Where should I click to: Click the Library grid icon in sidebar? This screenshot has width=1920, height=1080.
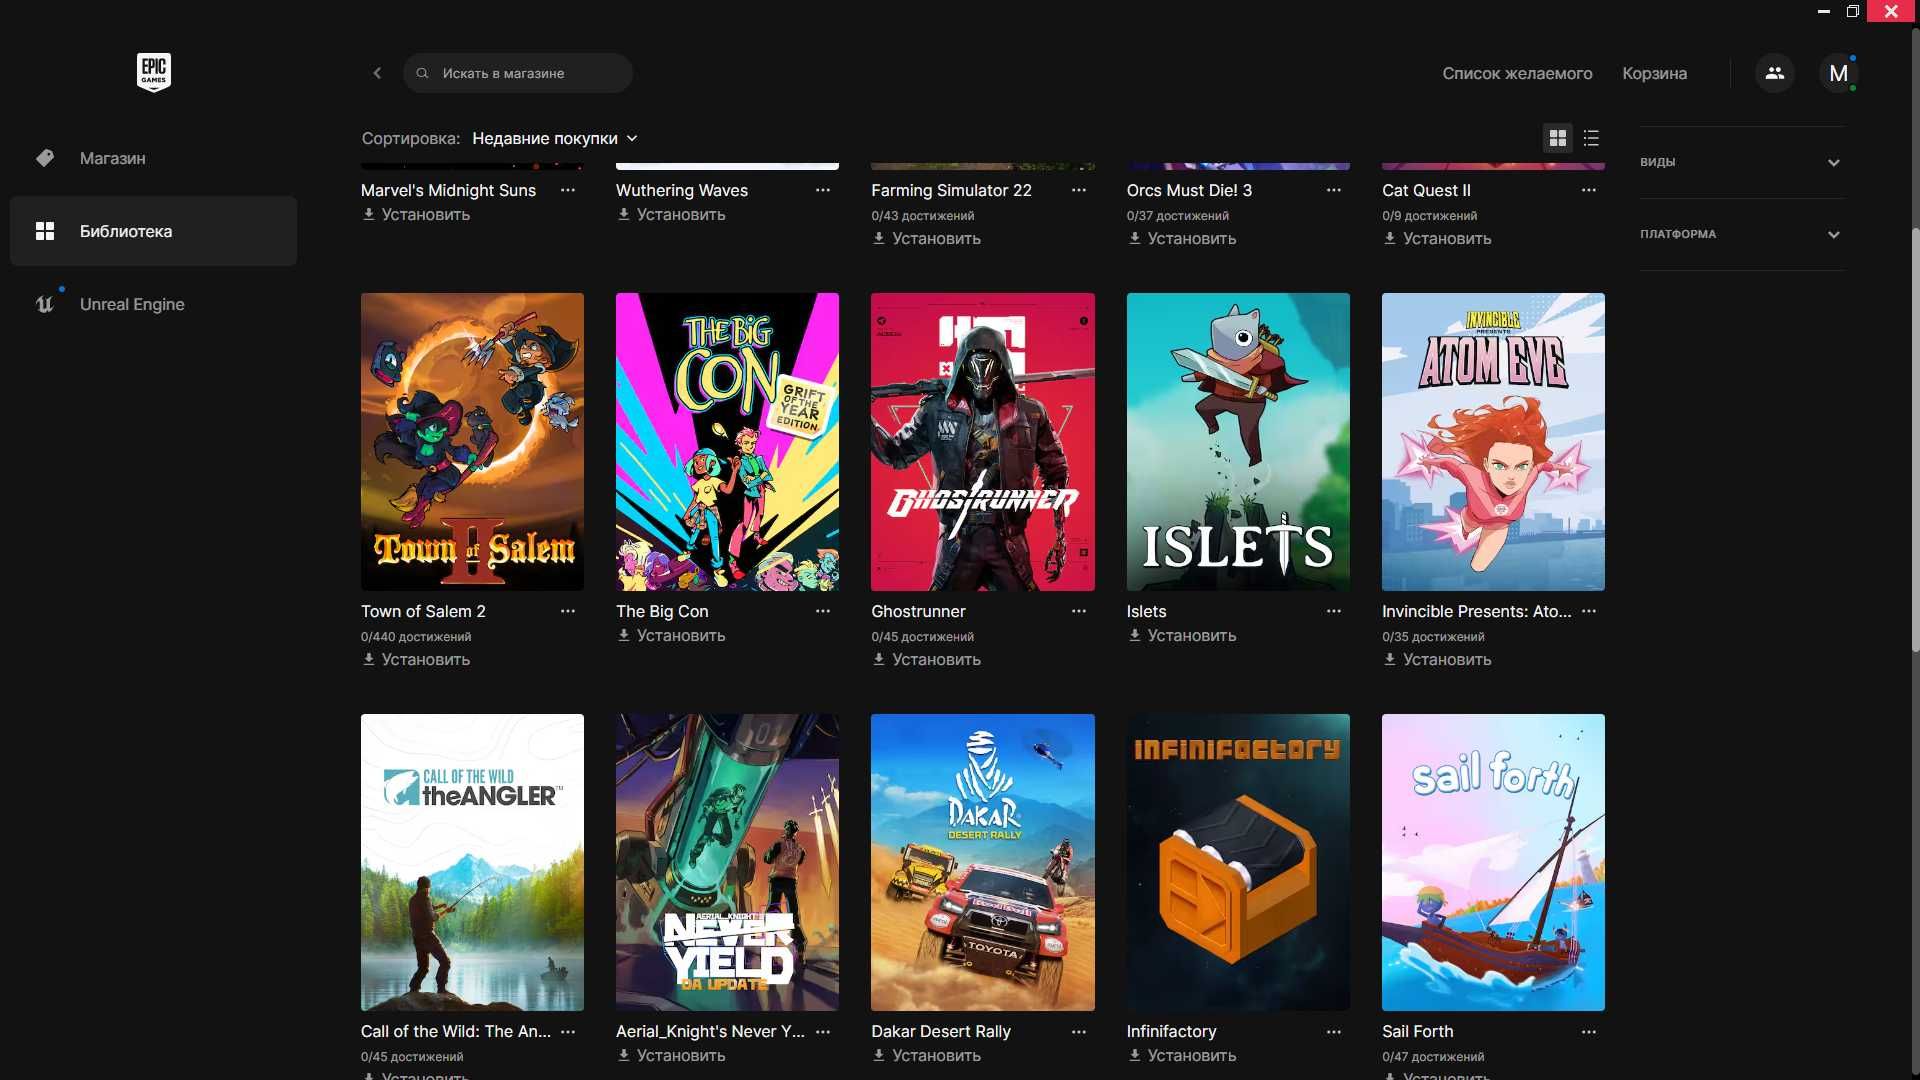45,231
